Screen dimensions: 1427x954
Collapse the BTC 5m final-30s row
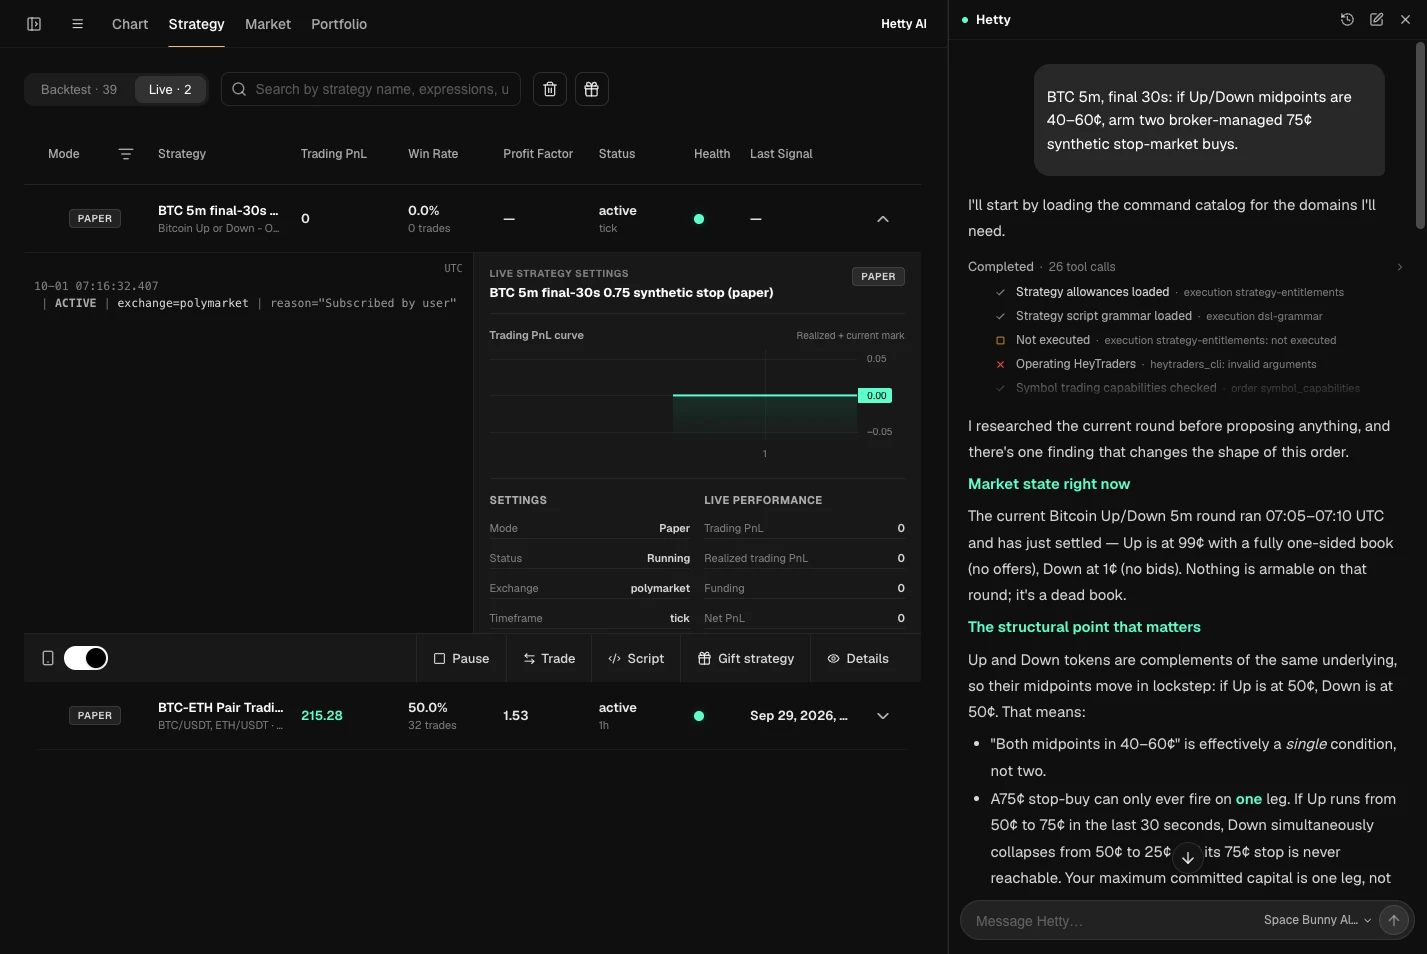pos(883,219)
